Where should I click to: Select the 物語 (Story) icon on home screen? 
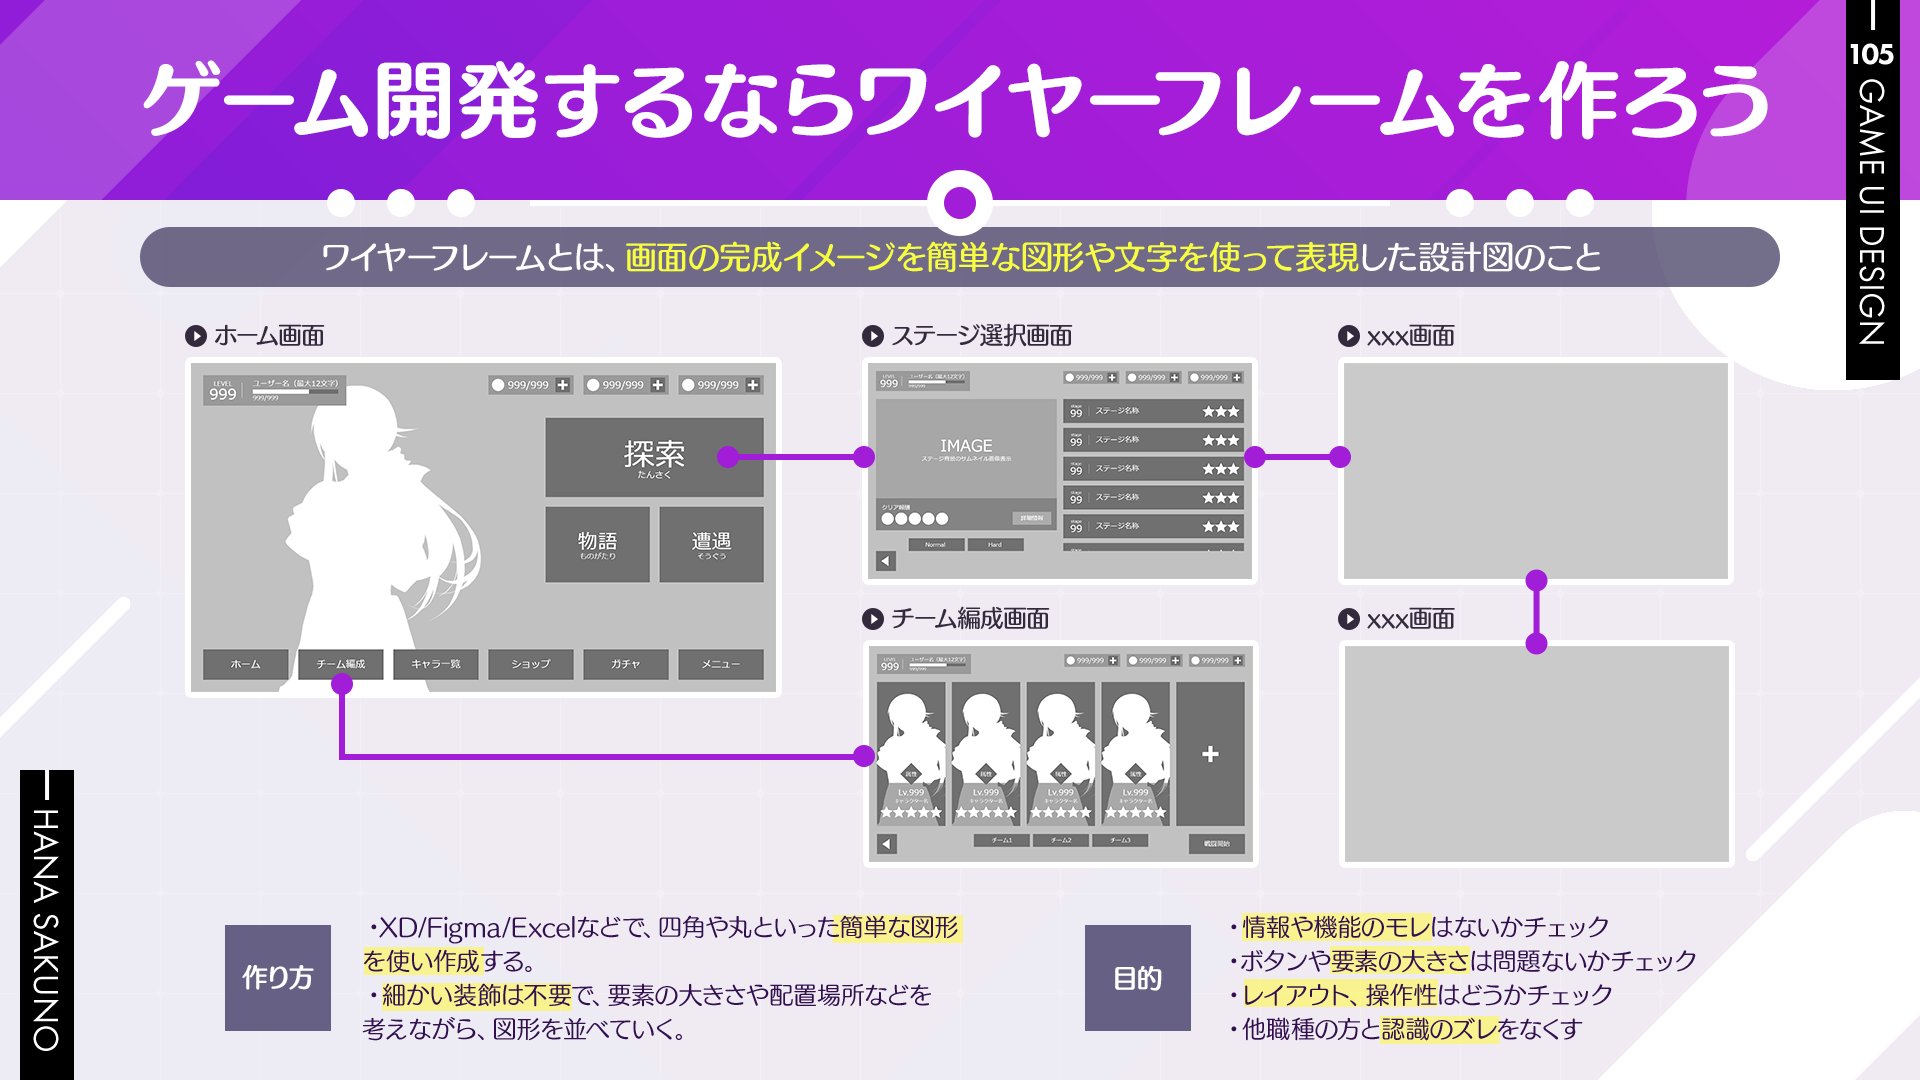(x=600, y=545)
